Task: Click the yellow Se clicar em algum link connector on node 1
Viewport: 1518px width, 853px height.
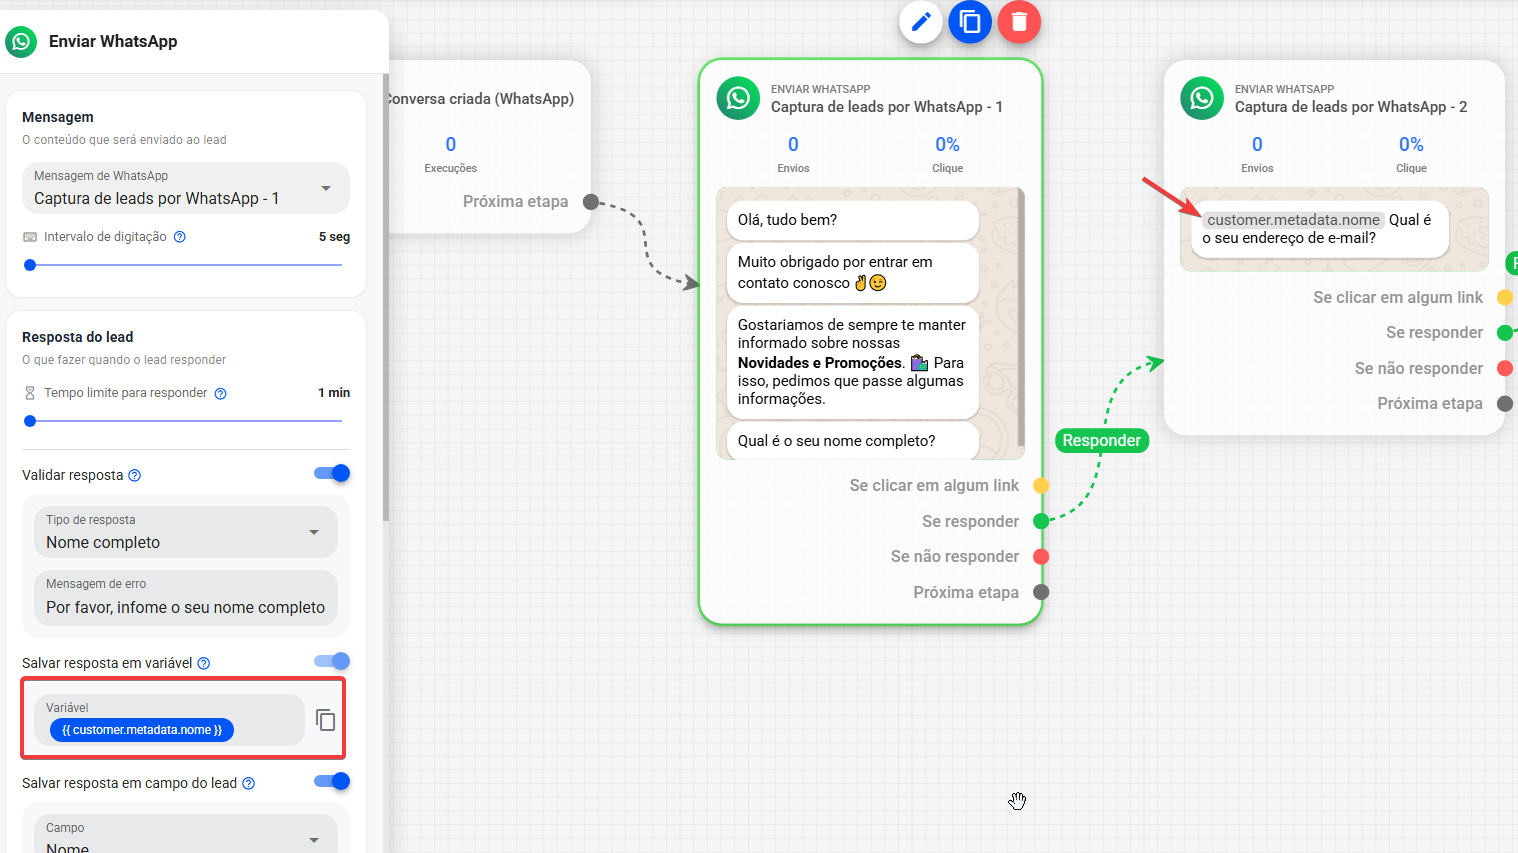Action: pyautogui.click(x=1041, y=485)
